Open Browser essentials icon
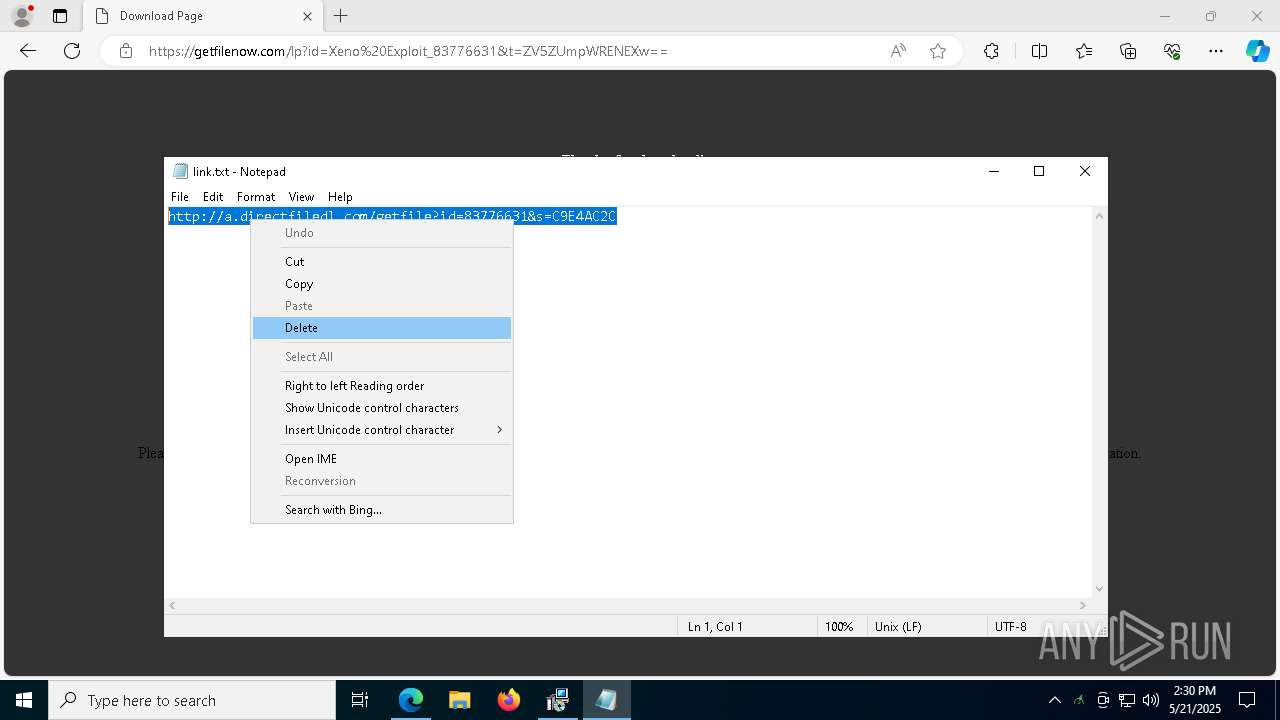This screenshot has height=720, width=1280. pos(1172,51)
